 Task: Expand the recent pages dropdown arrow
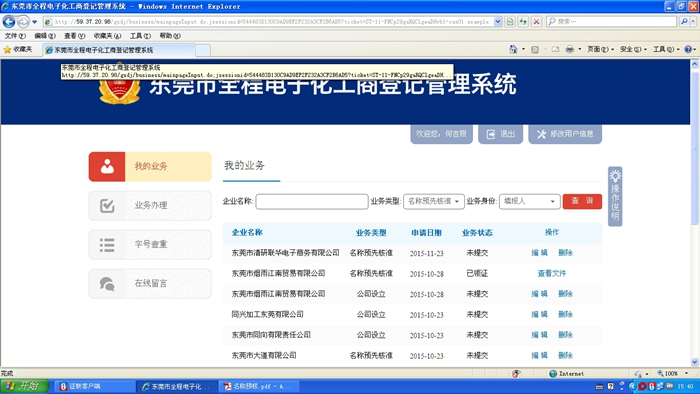click(34, 21)
